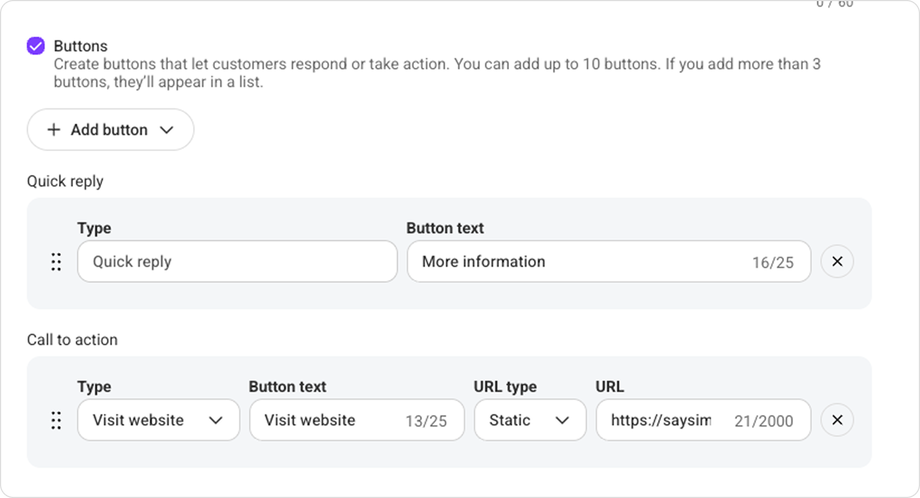Uncheck the Buttons checkbox
The image size is (920, 498).
coord(36,46)
